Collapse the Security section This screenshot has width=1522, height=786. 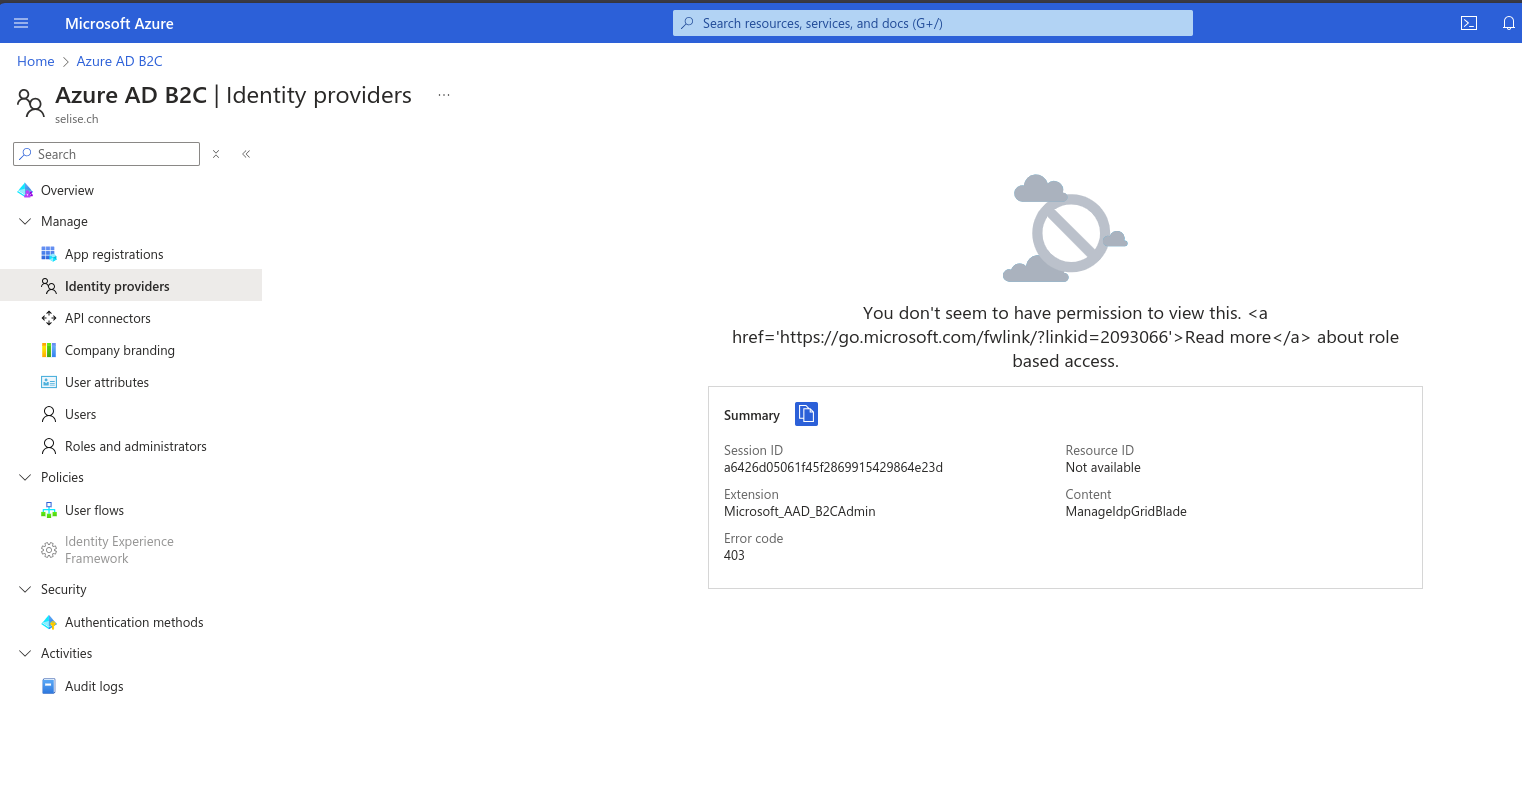coord(25,589)
